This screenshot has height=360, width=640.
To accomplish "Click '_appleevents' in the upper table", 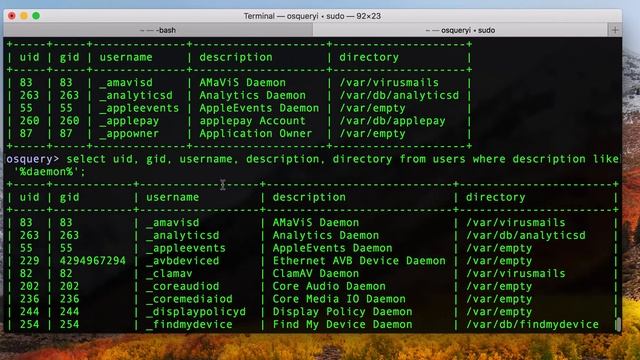I will 139,108.
